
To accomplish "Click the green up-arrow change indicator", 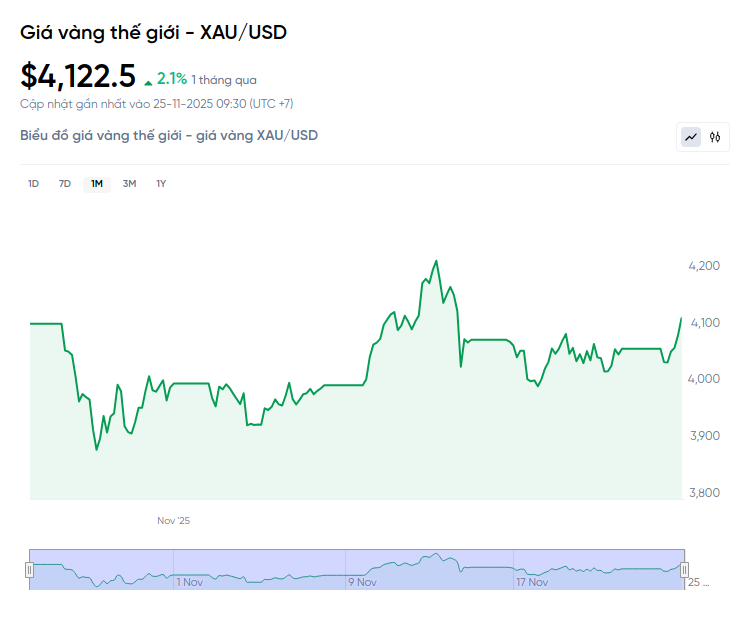I will [x=148, y=81].
